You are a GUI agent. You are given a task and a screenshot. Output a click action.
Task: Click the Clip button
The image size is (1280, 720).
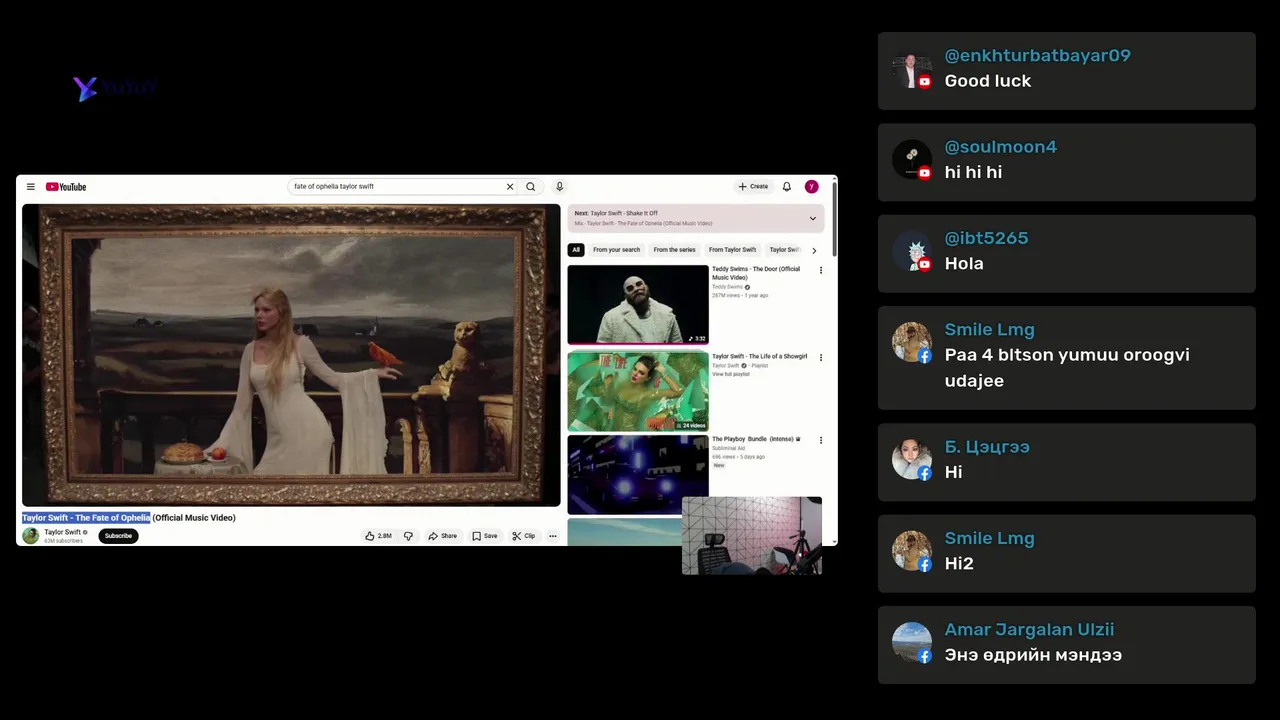pyautogui.click(x=524, y=536)
